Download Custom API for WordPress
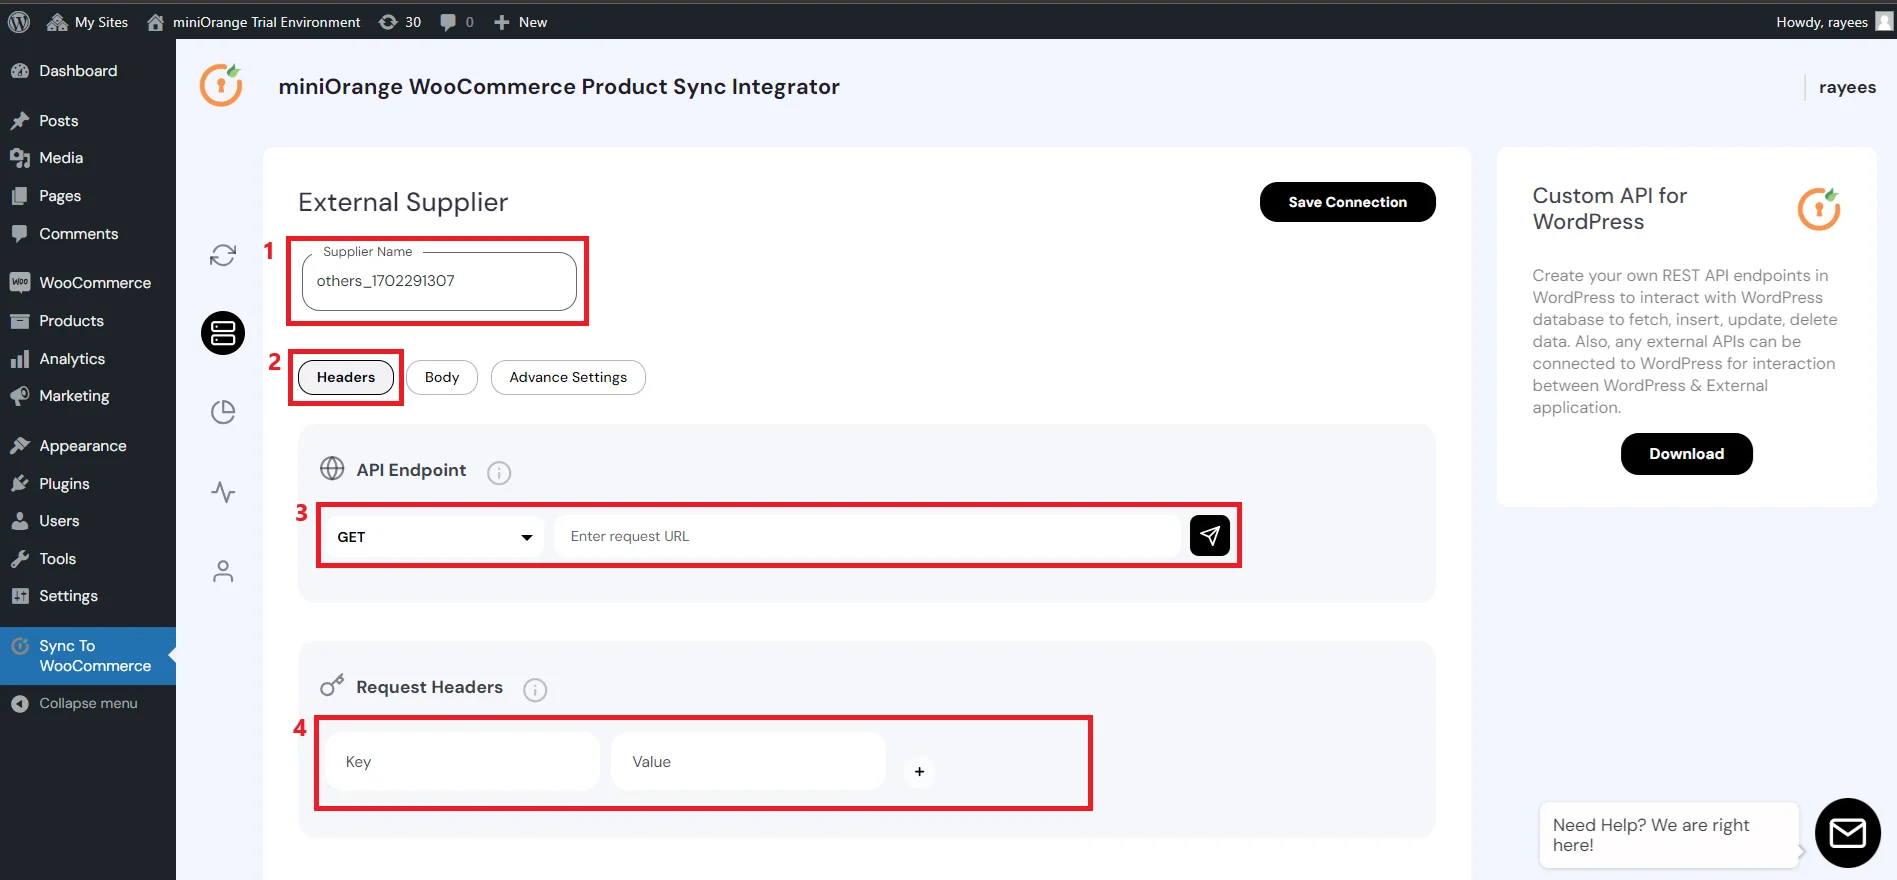This screenshot has width=1897, height=880. [1686, 454]
